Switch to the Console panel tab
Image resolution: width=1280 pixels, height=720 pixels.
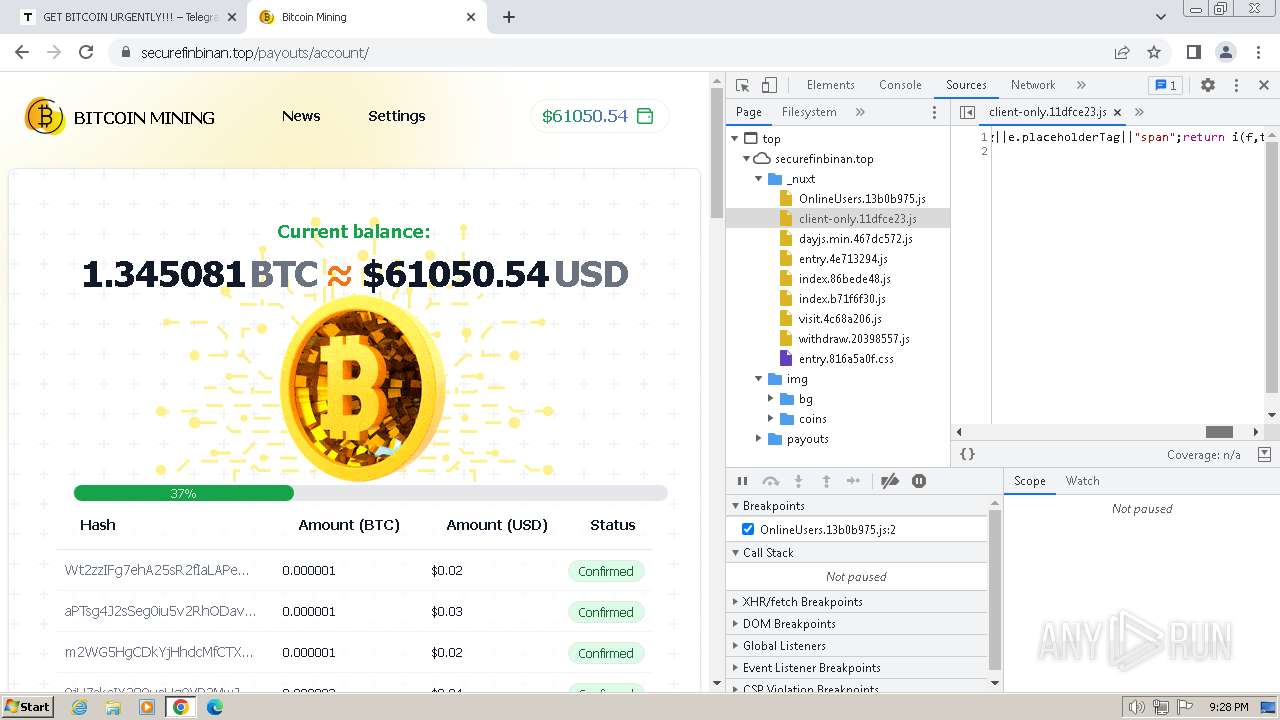click(900, 85)
